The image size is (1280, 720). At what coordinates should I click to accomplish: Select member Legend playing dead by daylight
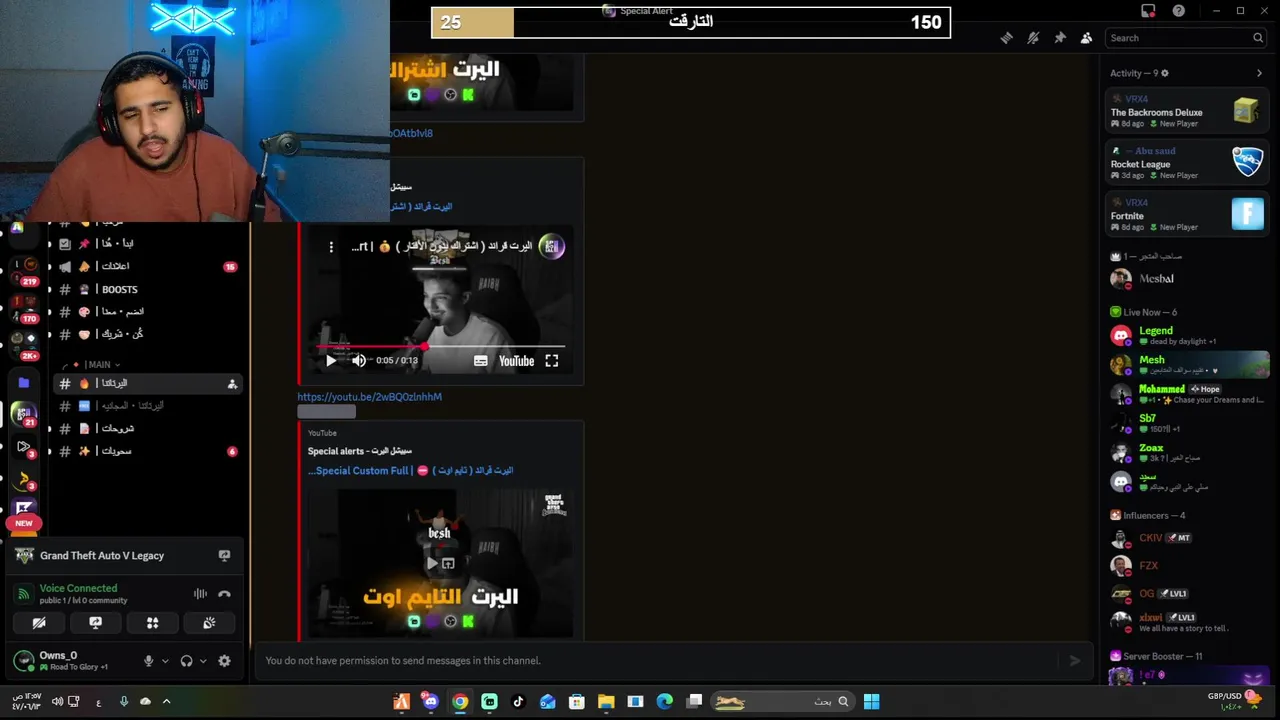point(1187,336)
